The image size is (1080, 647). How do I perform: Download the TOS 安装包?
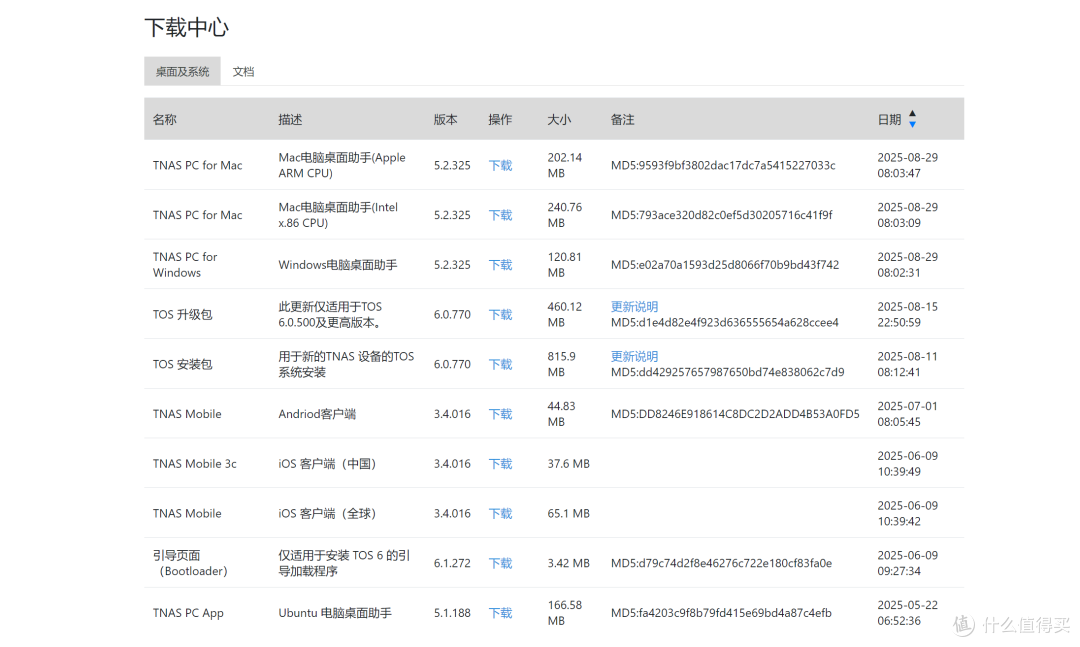[x=501, y=364]
